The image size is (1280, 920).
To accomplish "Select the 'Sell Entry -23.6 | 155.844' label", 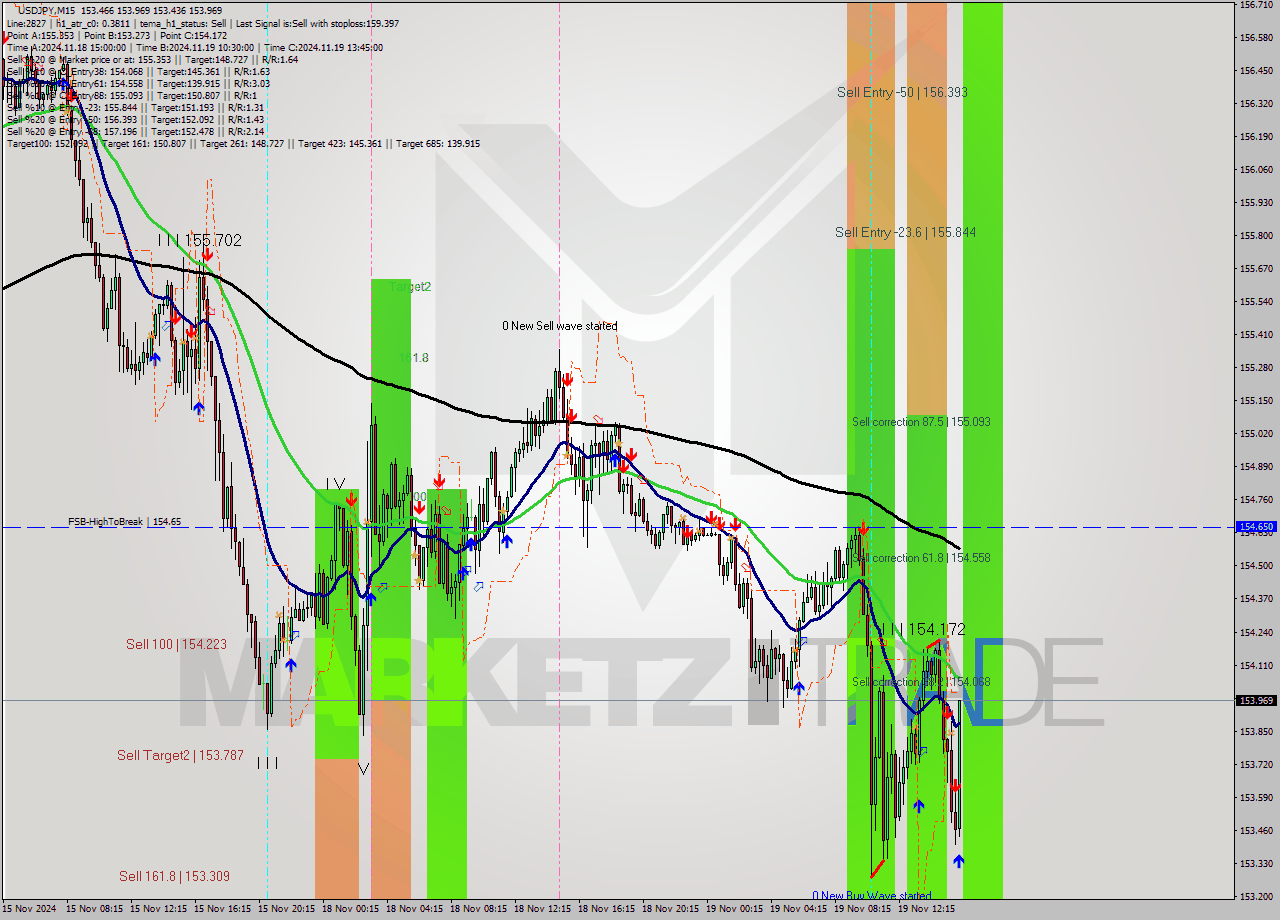I will (x=906, y=232).
